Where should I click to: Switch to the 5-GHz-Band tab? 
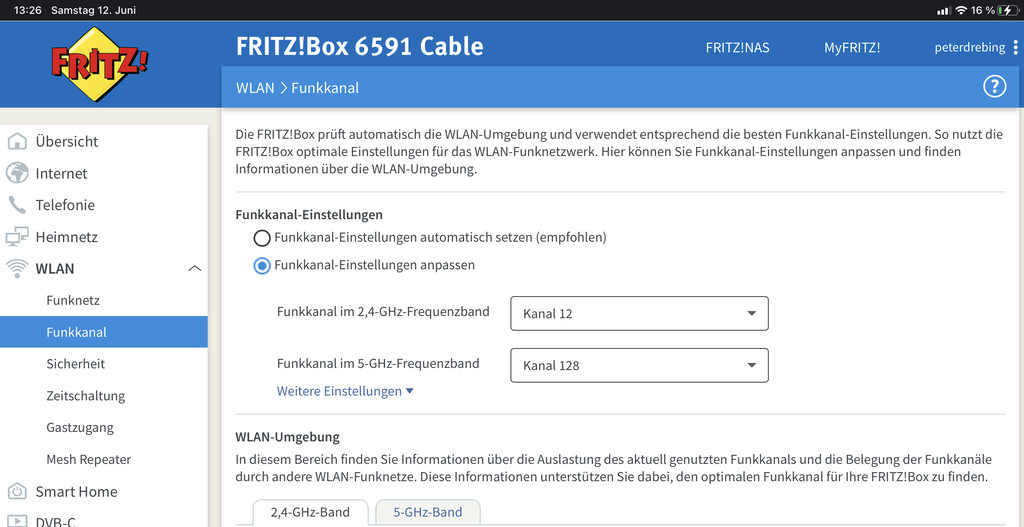pyautogui.click(x=428, y=513)
